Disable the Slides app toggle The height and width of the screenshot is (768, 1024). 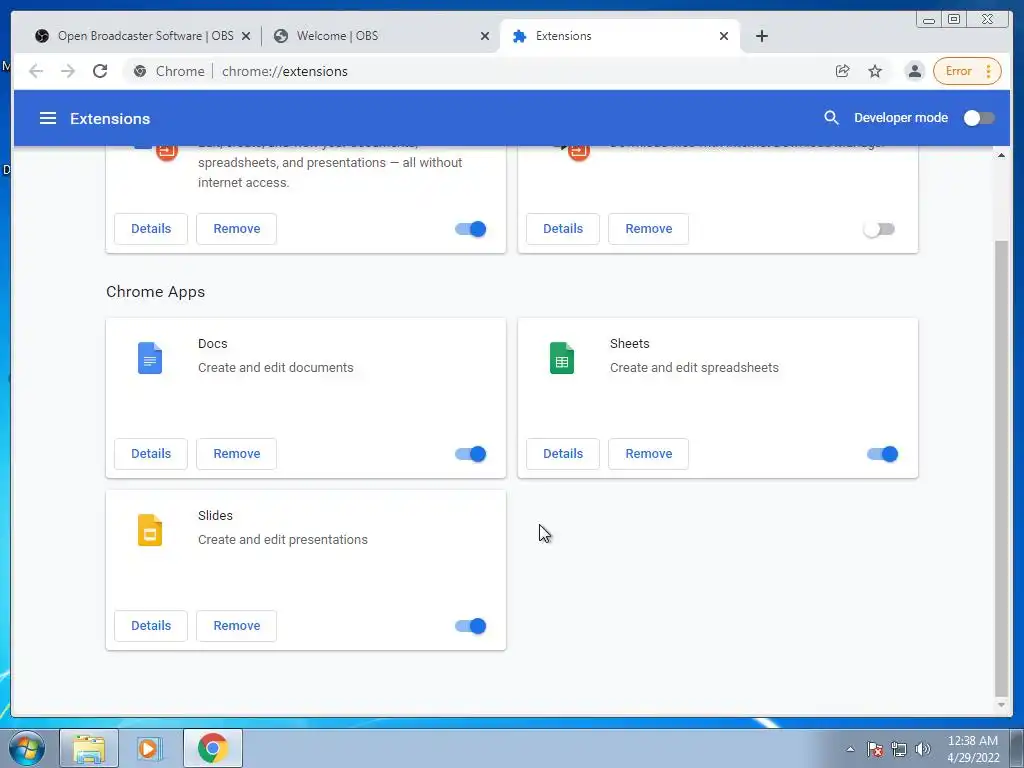coord(470,626)
